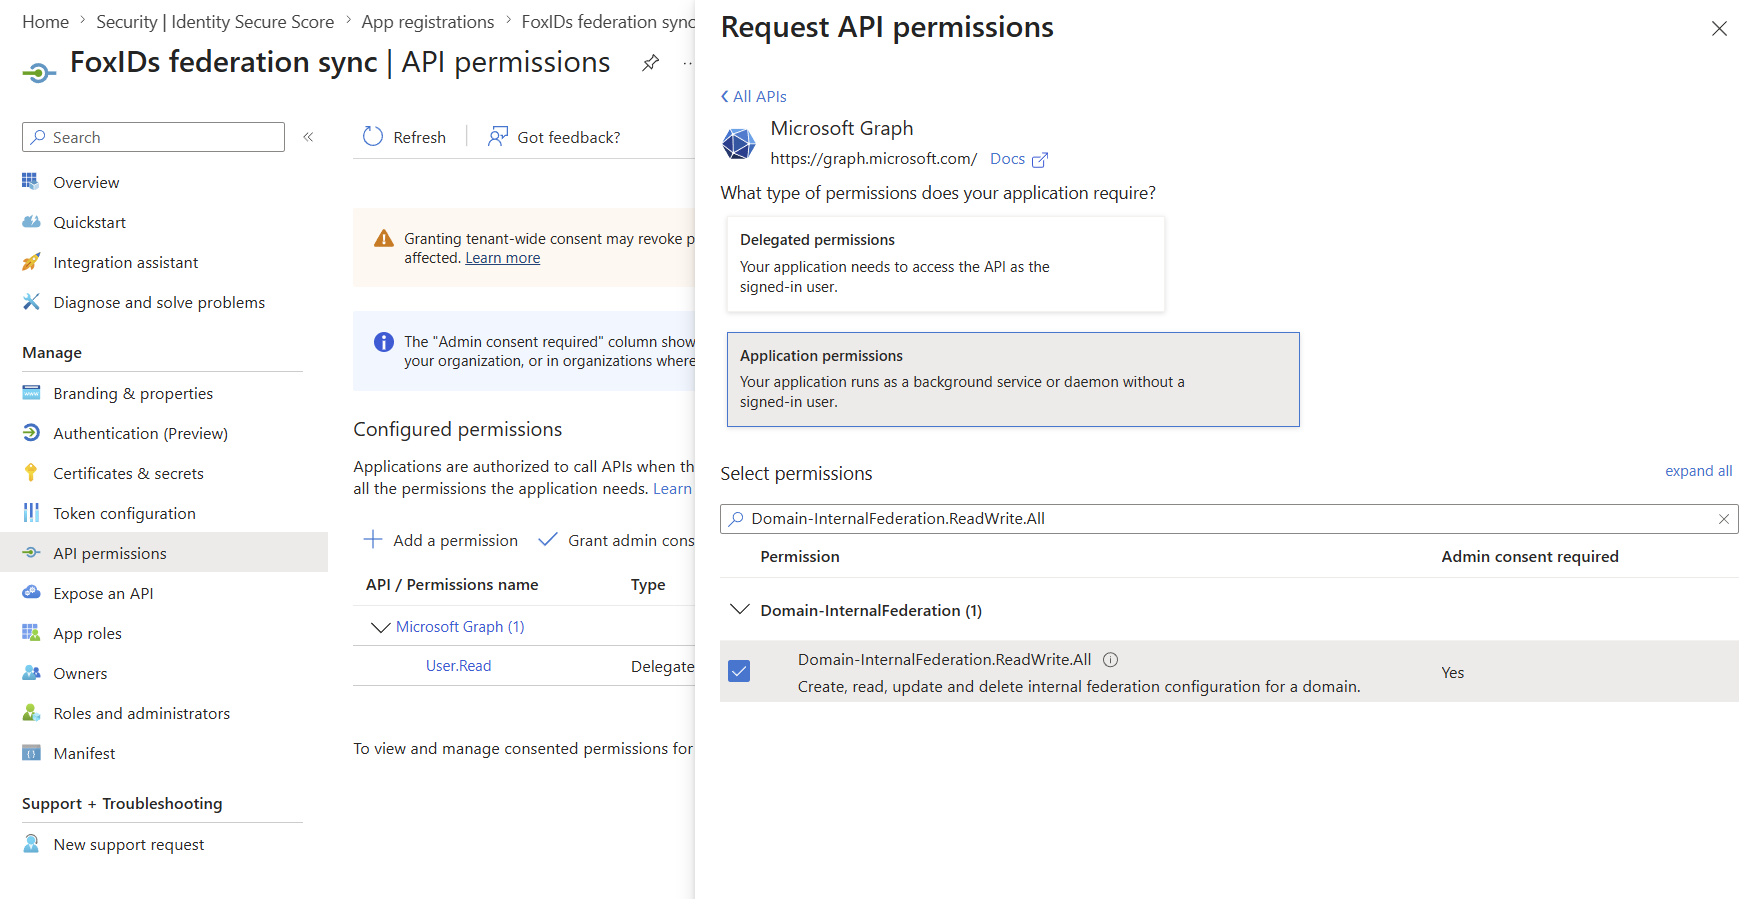Click the Docs link for Microsoft Graph
This screenshot has width=1759, height=899.
pyautogui.click(x=1007, y=159)
